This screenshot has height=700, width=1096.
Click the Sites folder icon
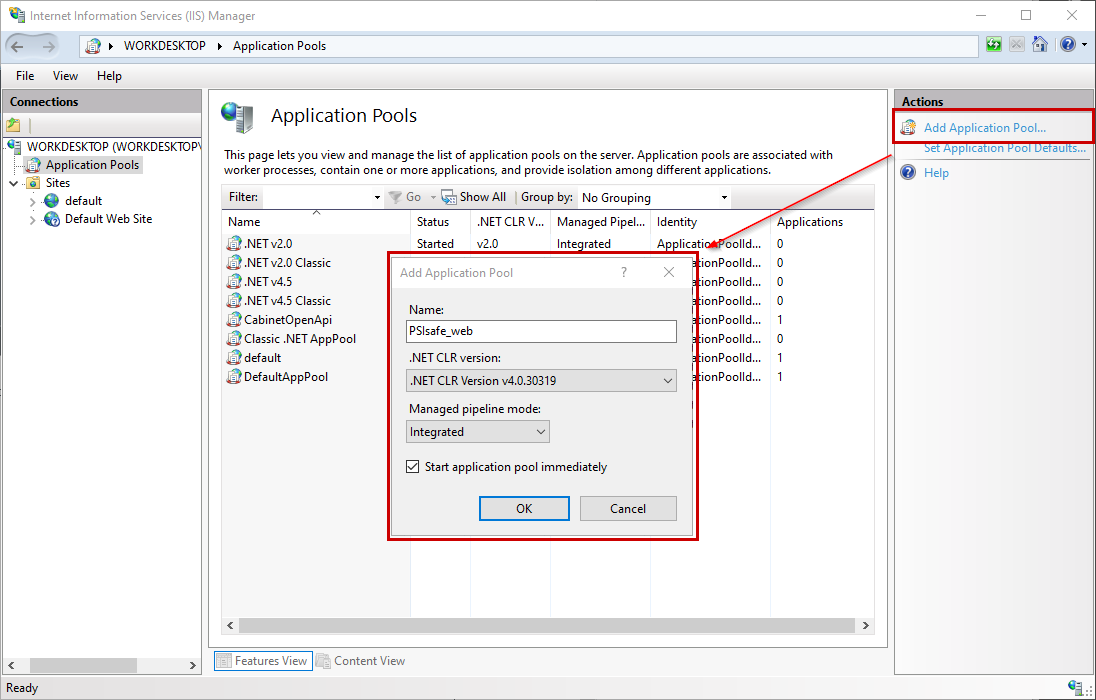click(x=34, y=183)
